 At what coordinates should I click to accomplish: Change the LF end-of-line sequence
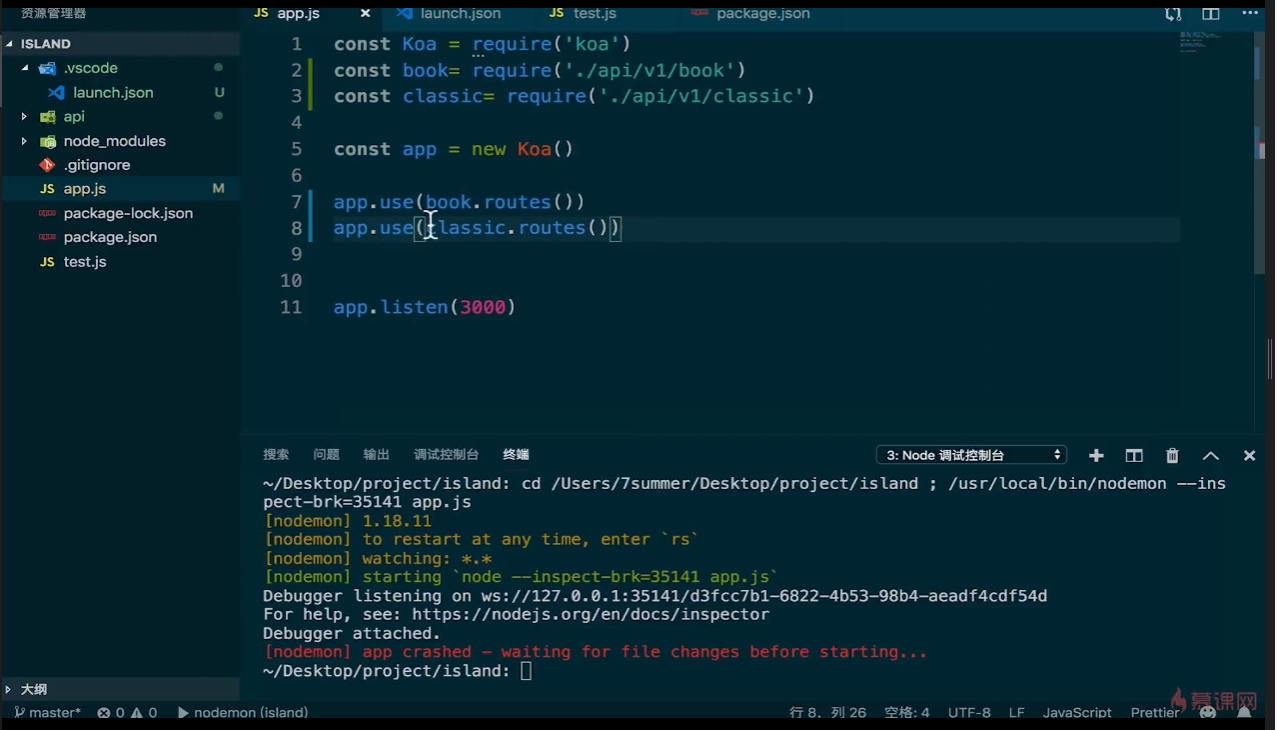(1017, 713)
